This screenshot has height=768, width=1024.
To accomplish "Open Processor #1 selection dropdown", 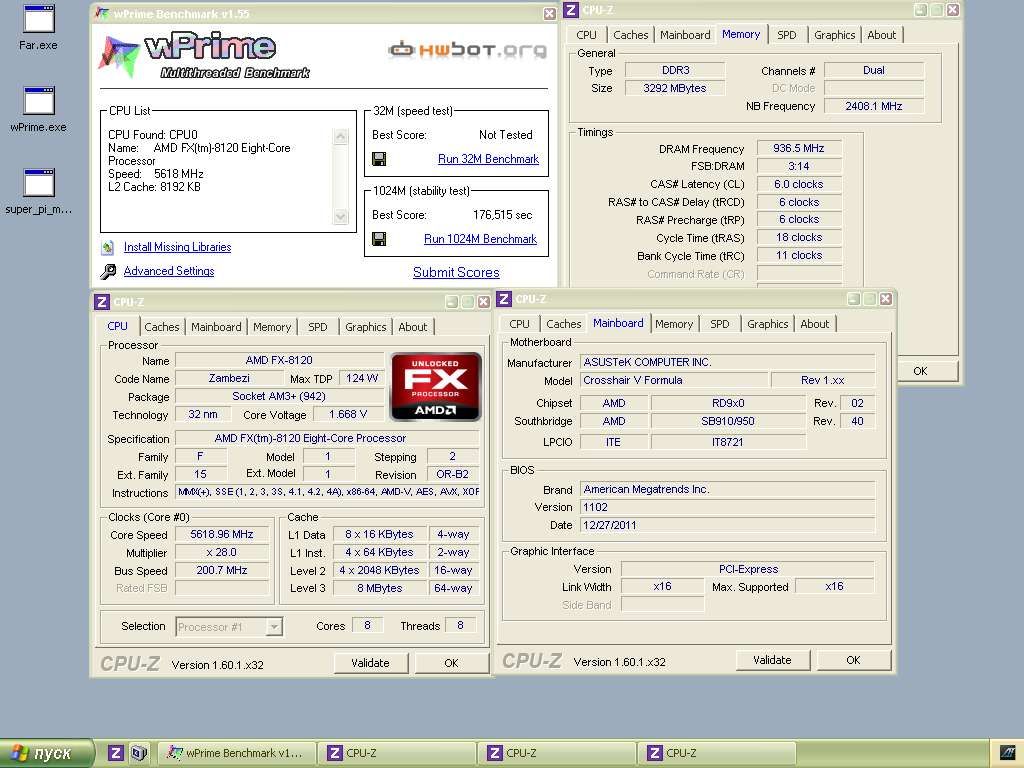I will tap(229, 627).
